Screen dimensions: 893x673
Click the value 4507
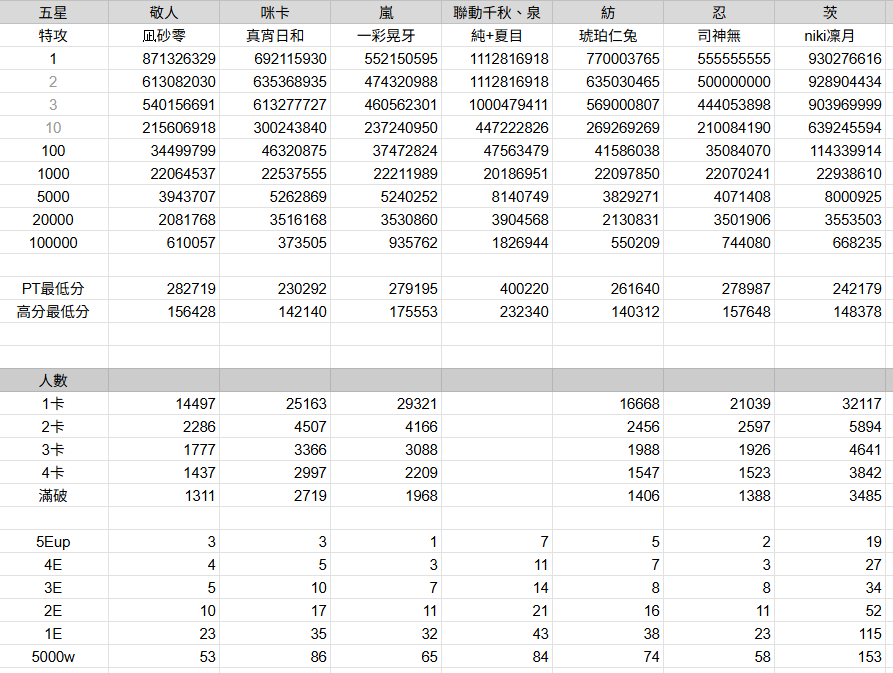(x=310, y=427)
